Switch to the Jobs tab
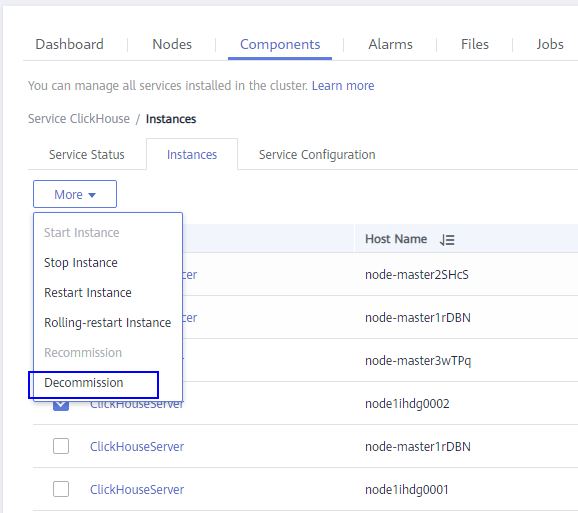578x513 pixels. point(550,44)
